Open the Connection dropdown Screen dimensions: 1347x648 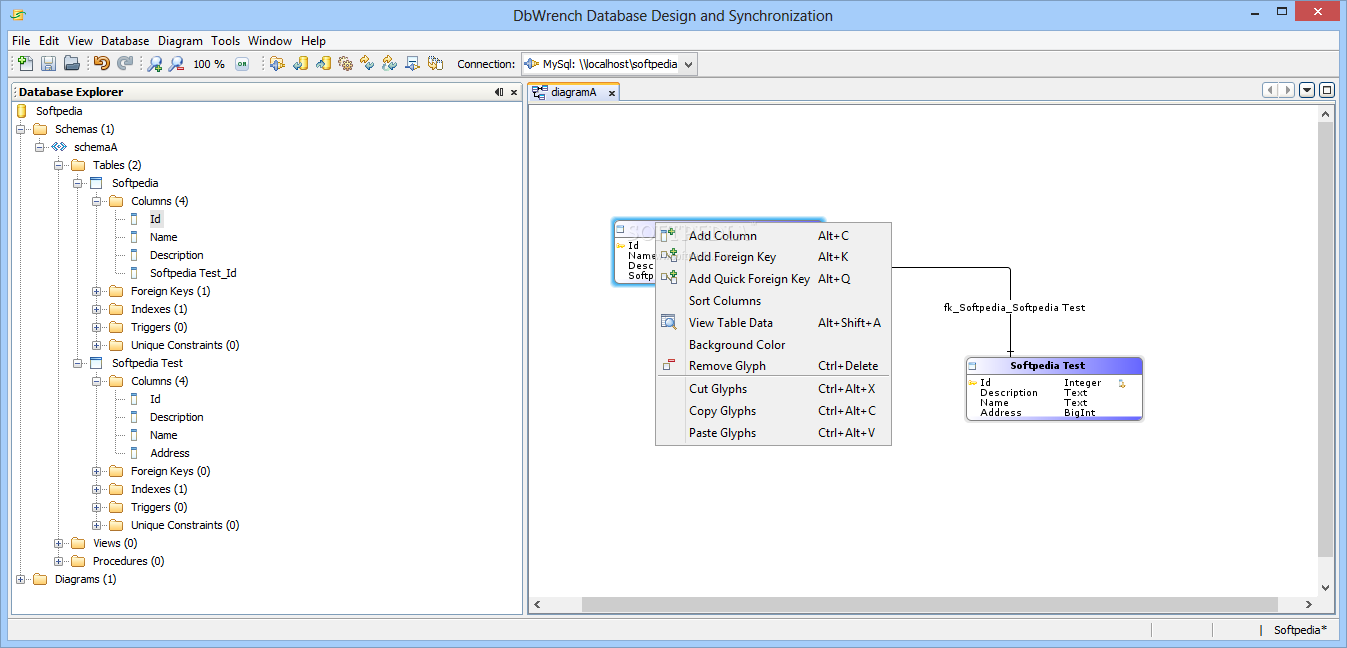[688, 64]
